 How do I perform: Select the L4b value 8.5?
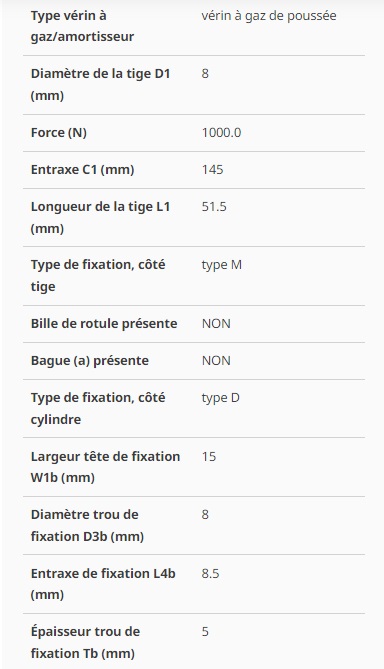click(x=210, y=573)
